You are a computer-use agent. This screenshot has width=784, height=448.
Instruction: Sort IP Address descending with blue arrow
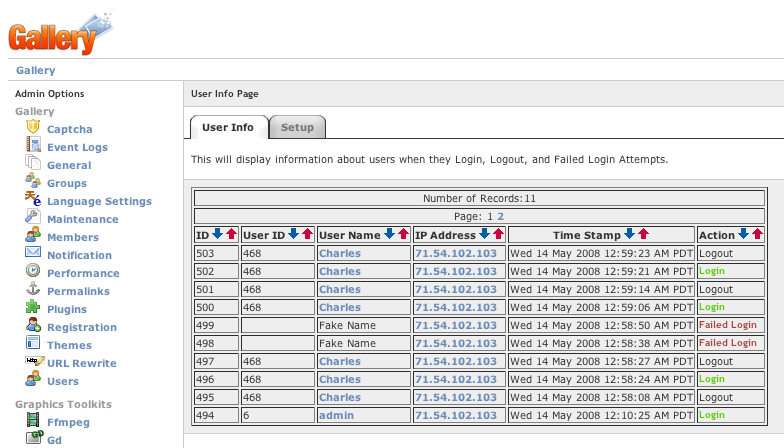click(484, 234)
